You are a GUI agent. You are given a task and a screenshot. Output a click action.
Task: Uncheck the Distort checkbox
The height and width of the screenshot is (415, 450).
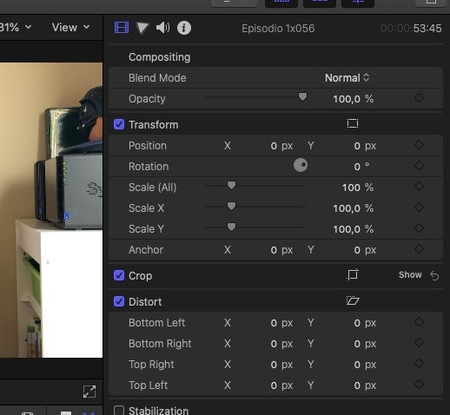tap(119, 301)
